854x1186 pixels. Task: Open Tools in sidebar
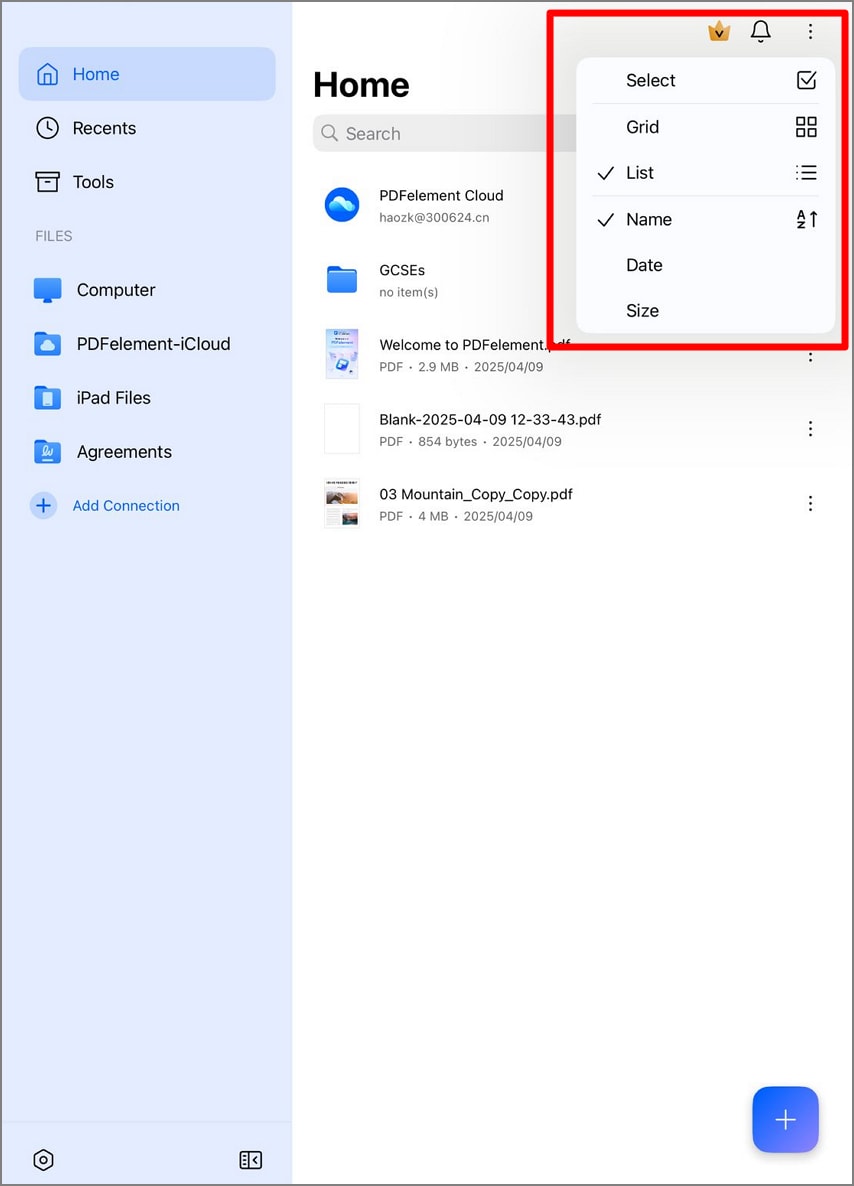click(147, 182)
